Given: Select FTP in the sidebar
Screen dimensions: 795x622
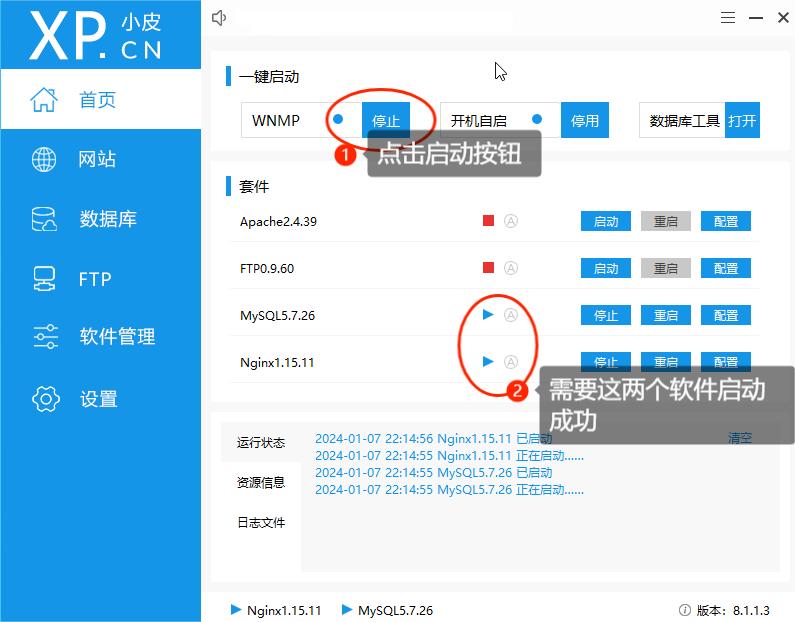Looking at the screenshot, I should 100,279.
